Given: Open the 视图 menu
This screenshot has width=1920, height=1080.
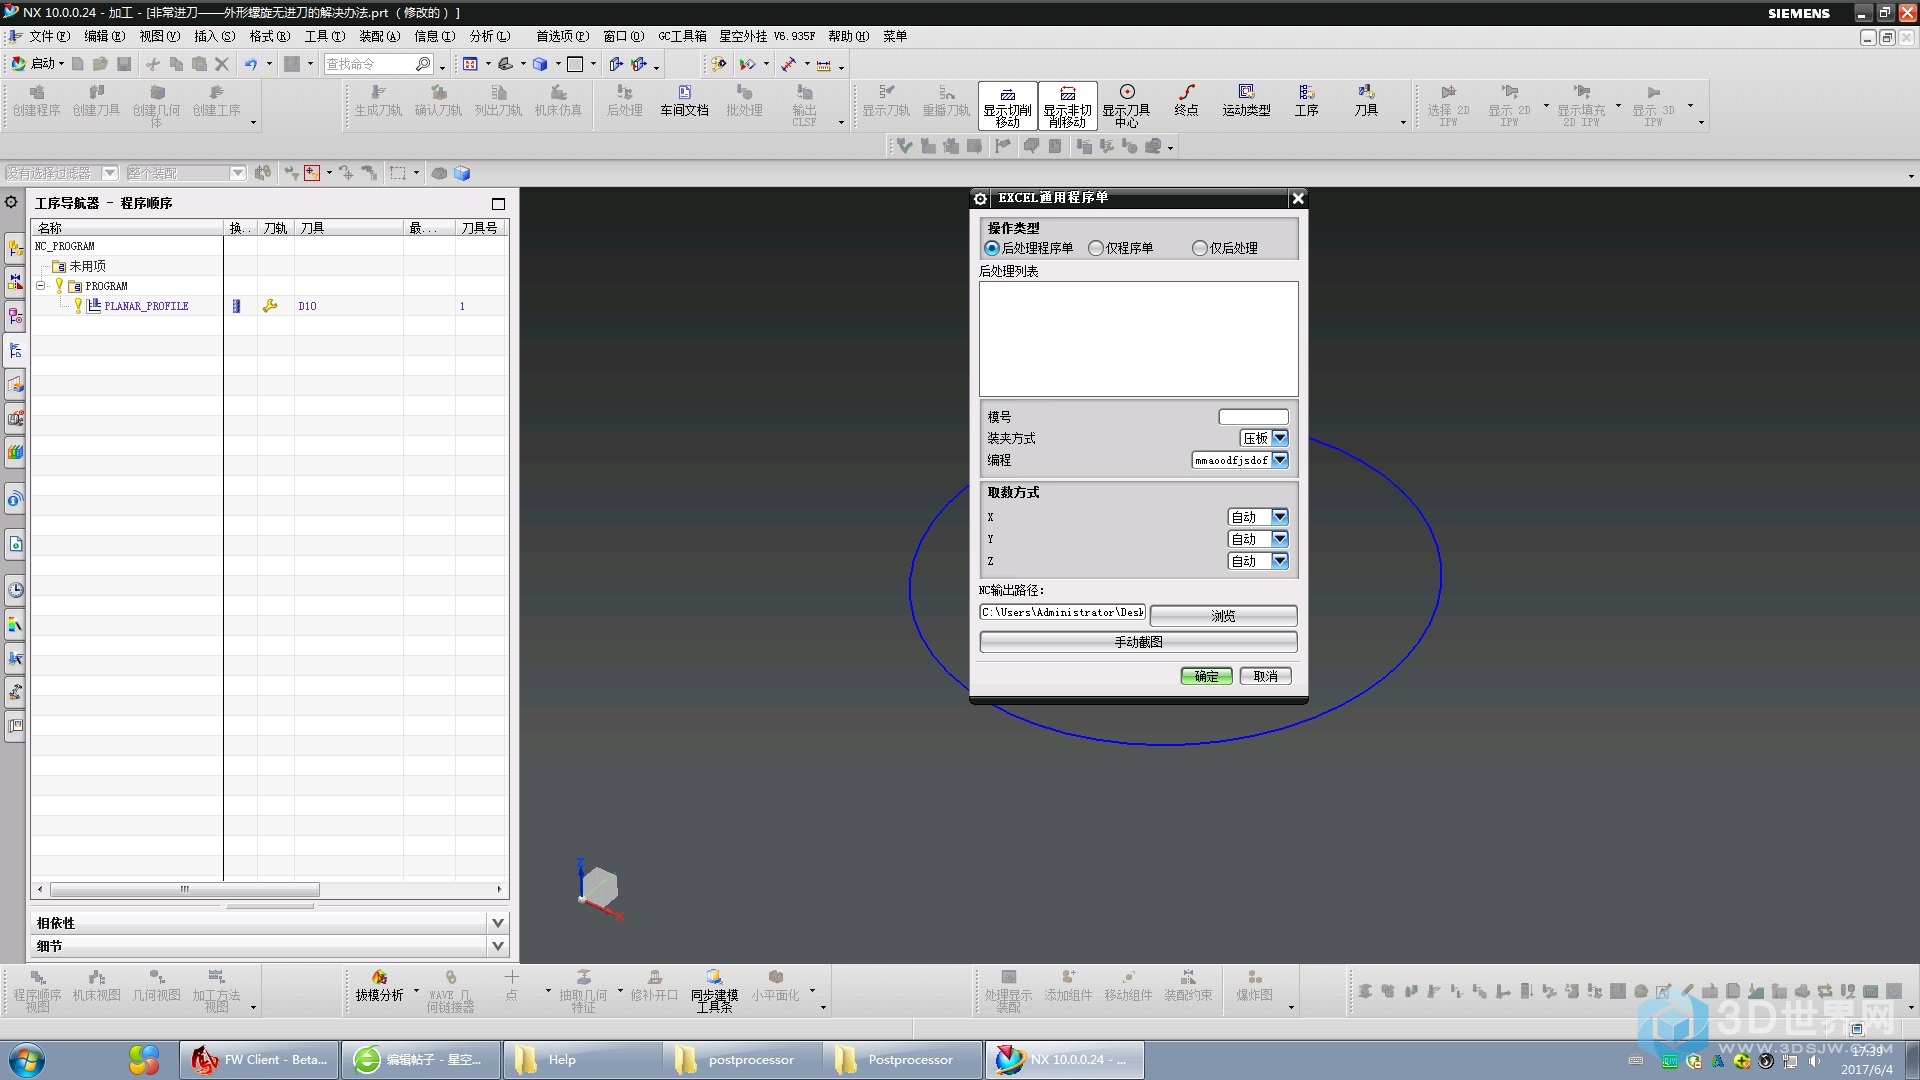Looking at the screenshot, I should 159,36.
